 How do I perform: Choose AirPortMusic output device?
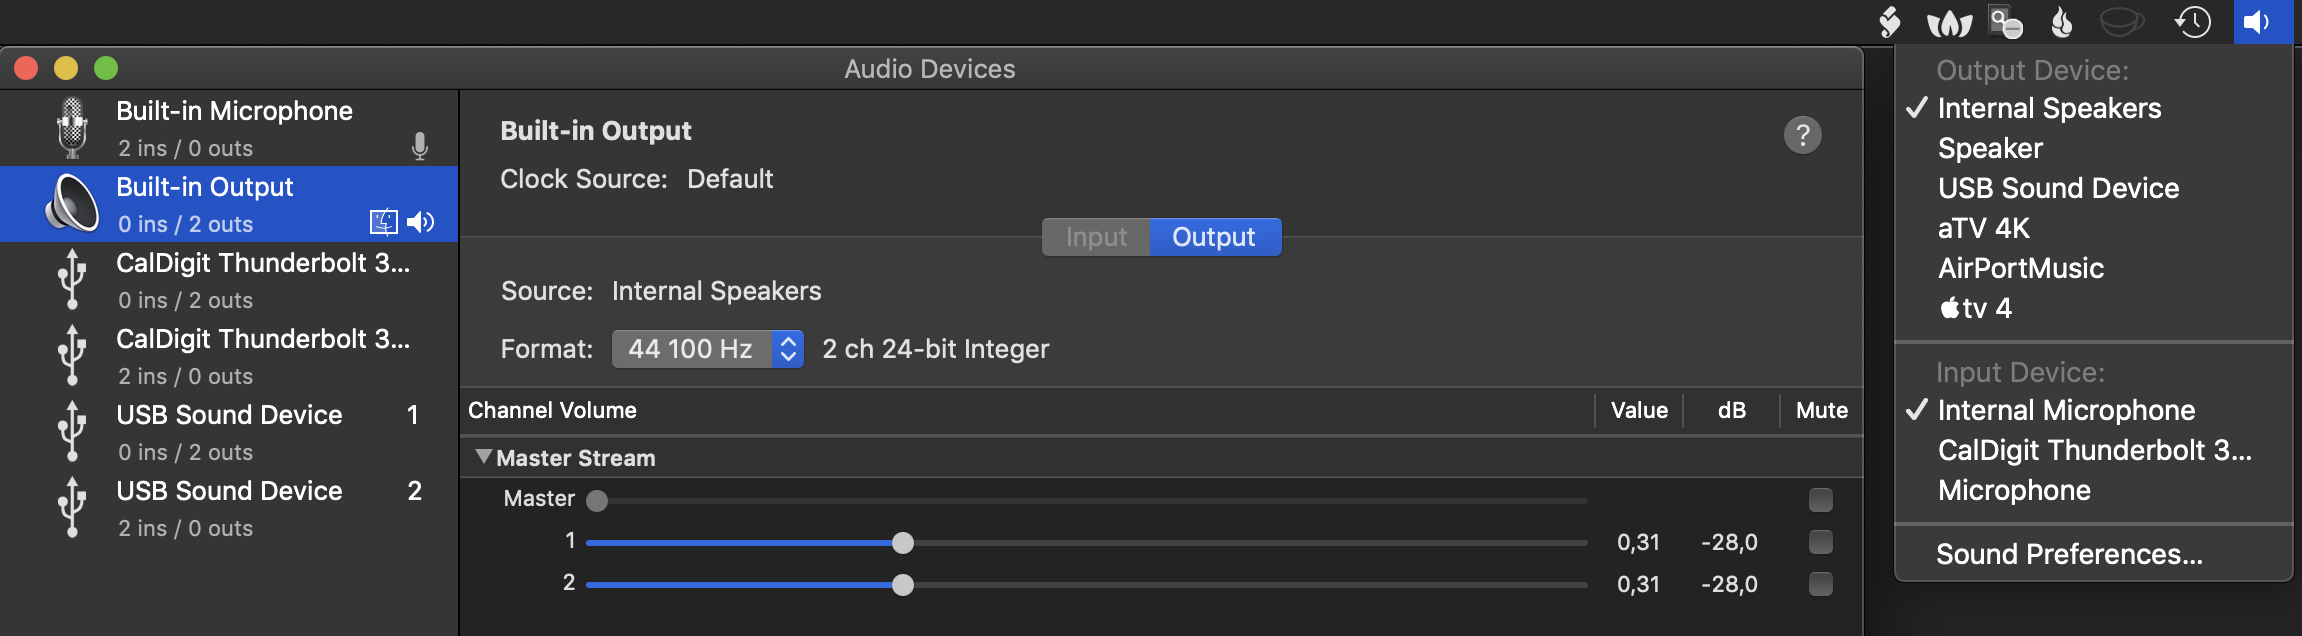pos(2021,268)
